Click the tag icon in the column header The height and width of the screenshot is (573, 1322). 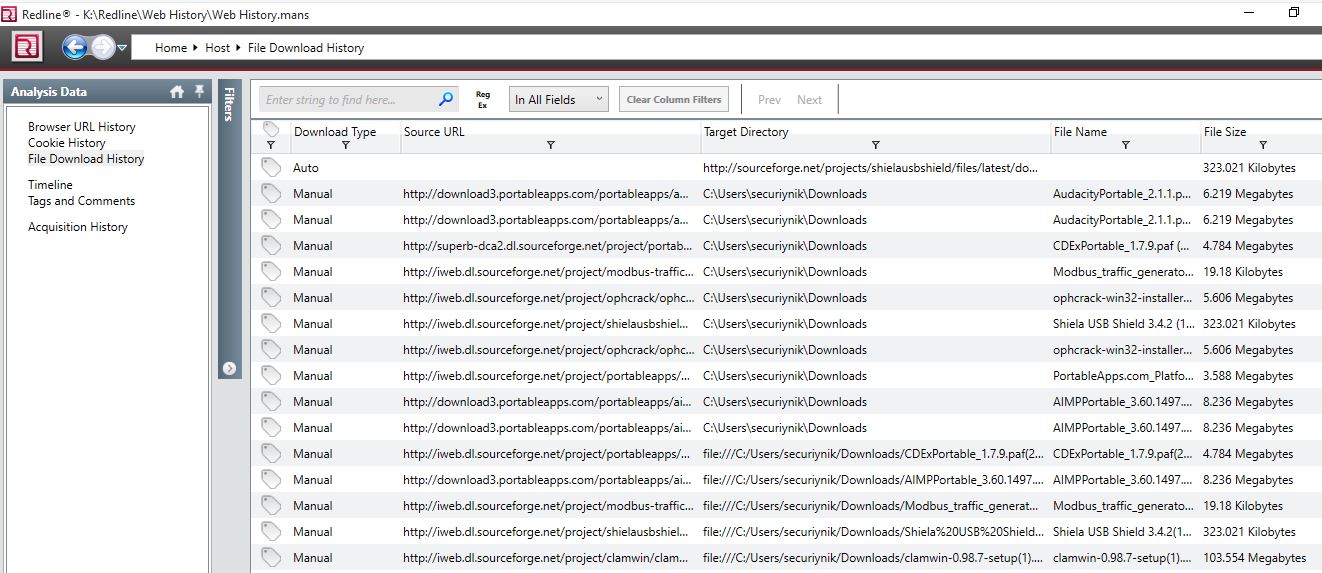click(x=271, y=130)
